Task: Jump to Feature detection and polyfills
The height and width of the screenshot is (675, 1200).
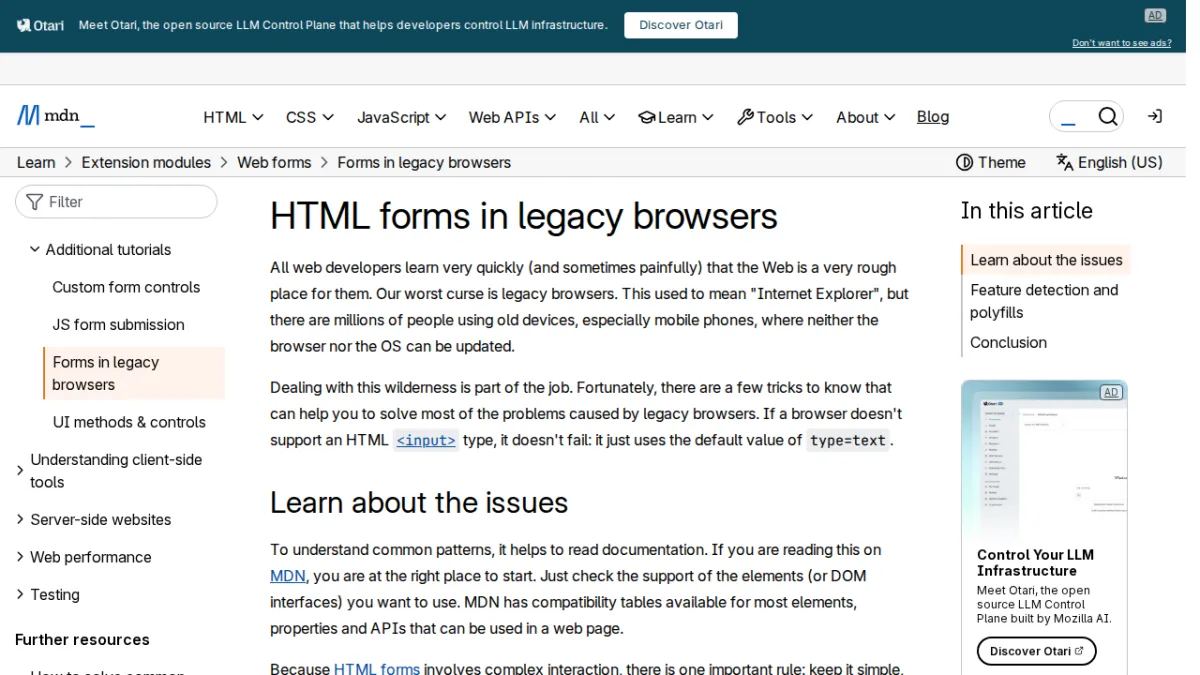Action: (x=1044, y=301)
